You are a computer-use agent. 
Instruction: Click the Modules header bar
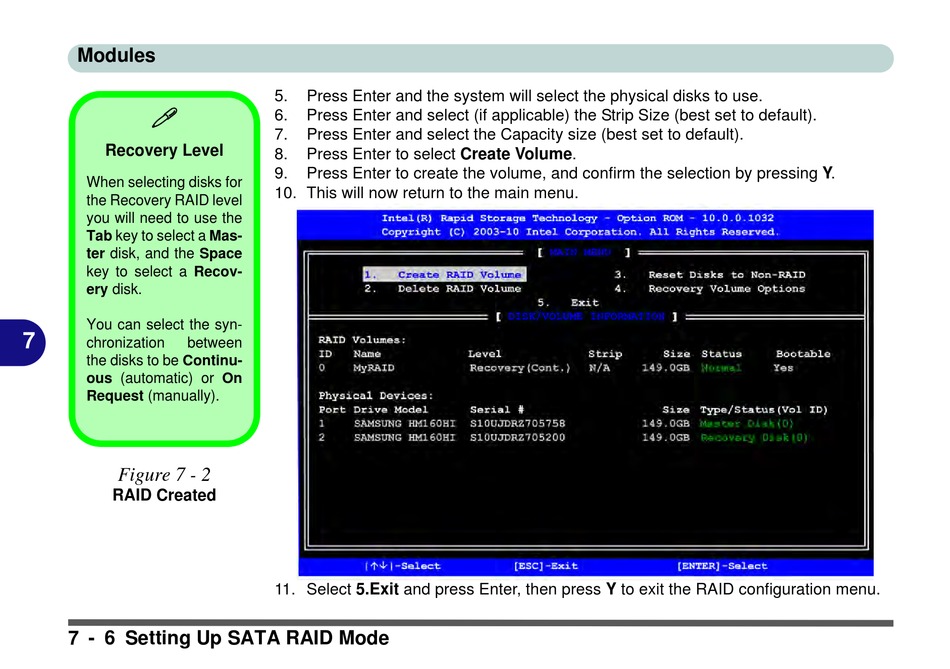pos(480,56)
